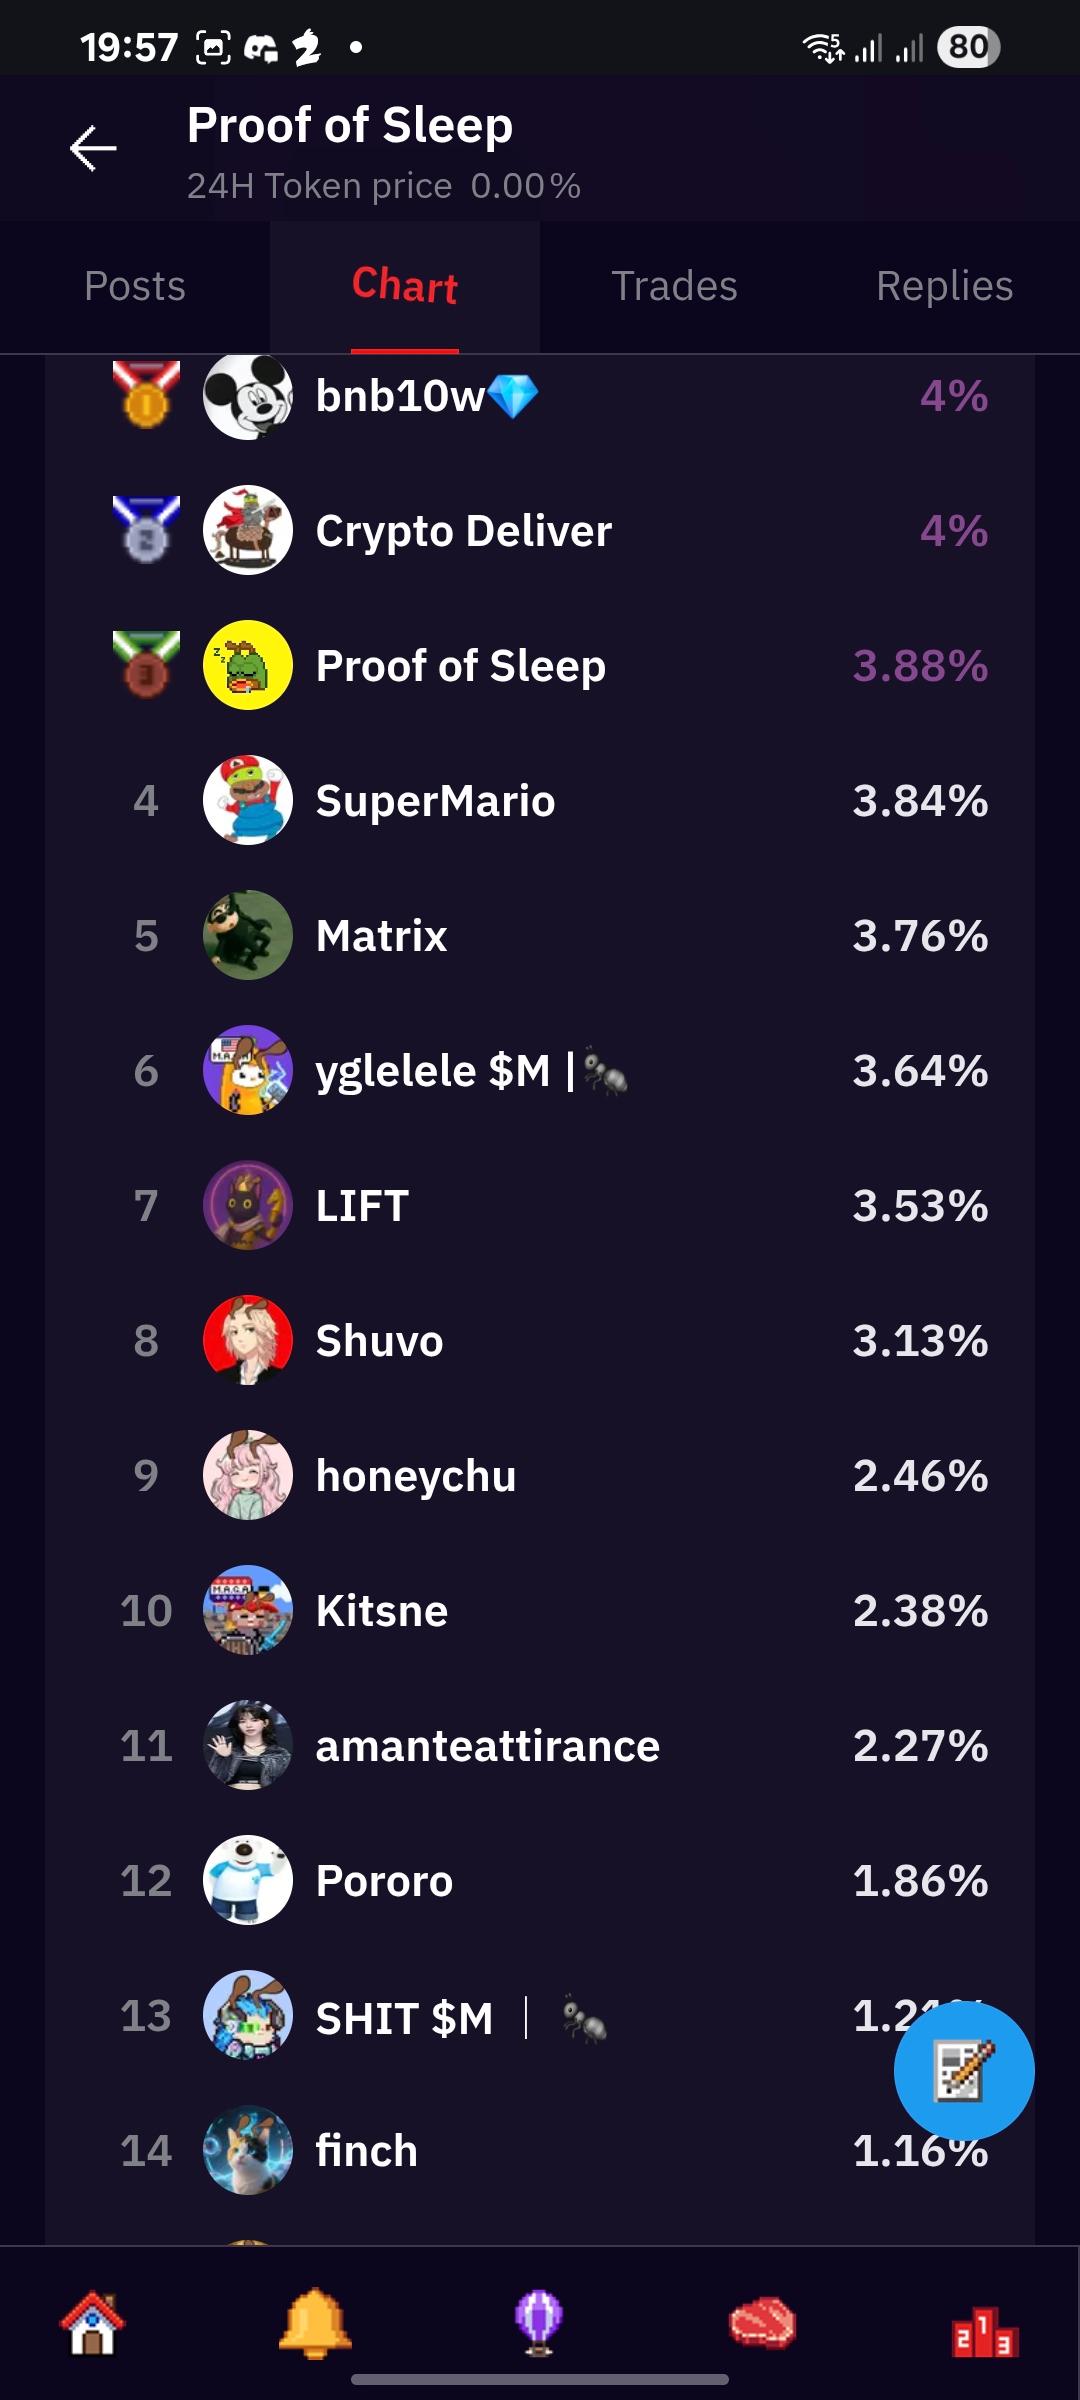The height and width of the screenshot is (2400, 1080).
Task: Tap the honeychu holder name
Action: click(x=416, y=1476)
